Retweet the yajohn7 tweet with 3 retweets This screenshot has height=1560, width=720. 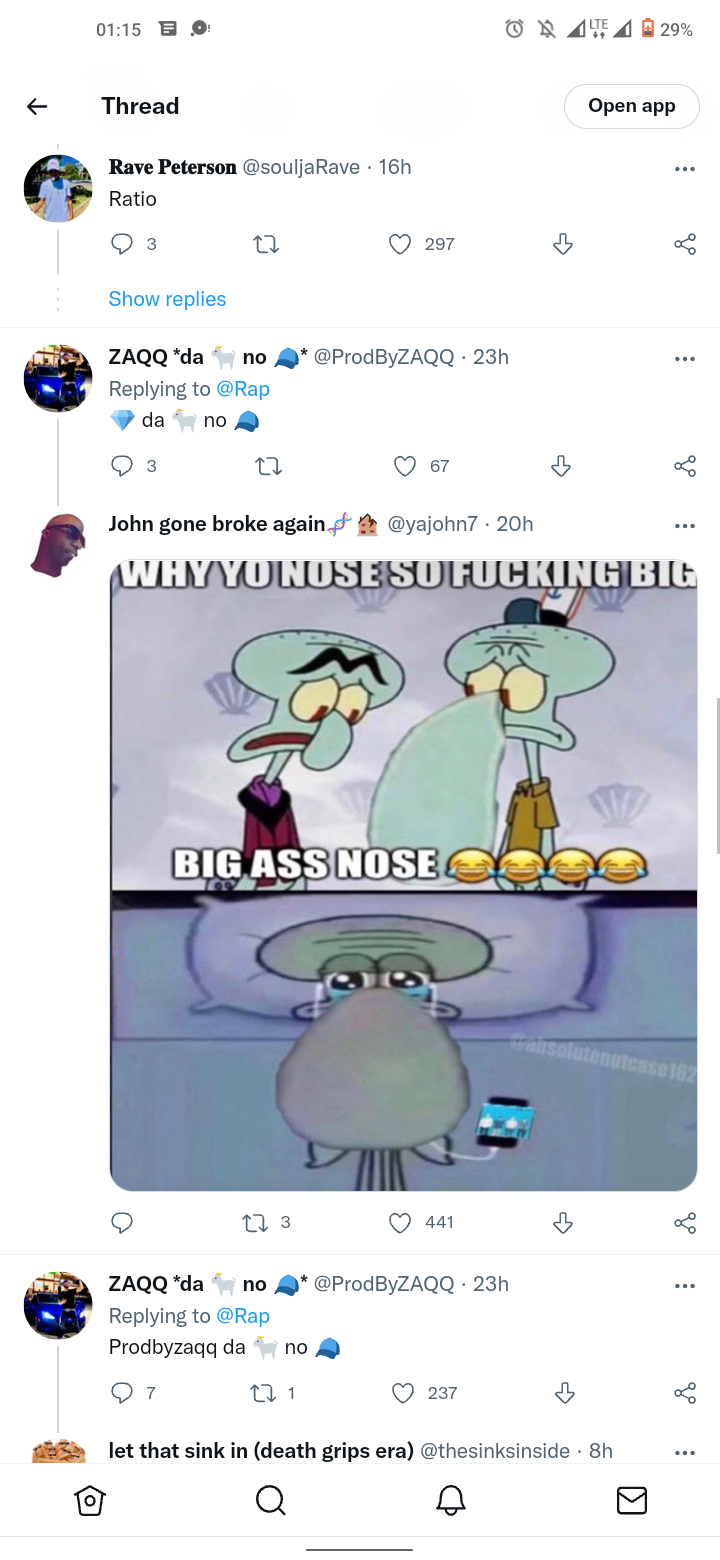click(x=255, y=1222)
